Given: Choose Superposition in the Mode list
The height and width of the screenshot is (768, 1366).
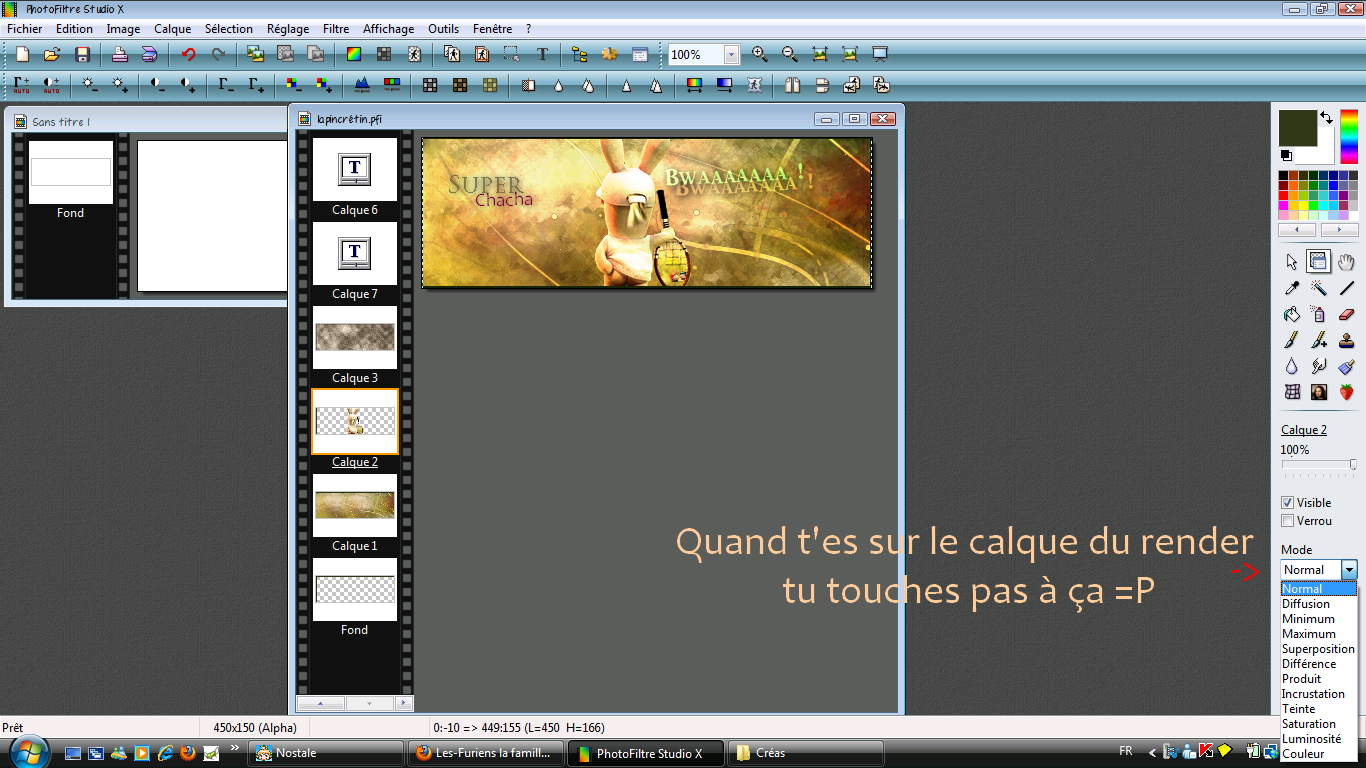Looking at the screenshot, I should click(1318, 648).
